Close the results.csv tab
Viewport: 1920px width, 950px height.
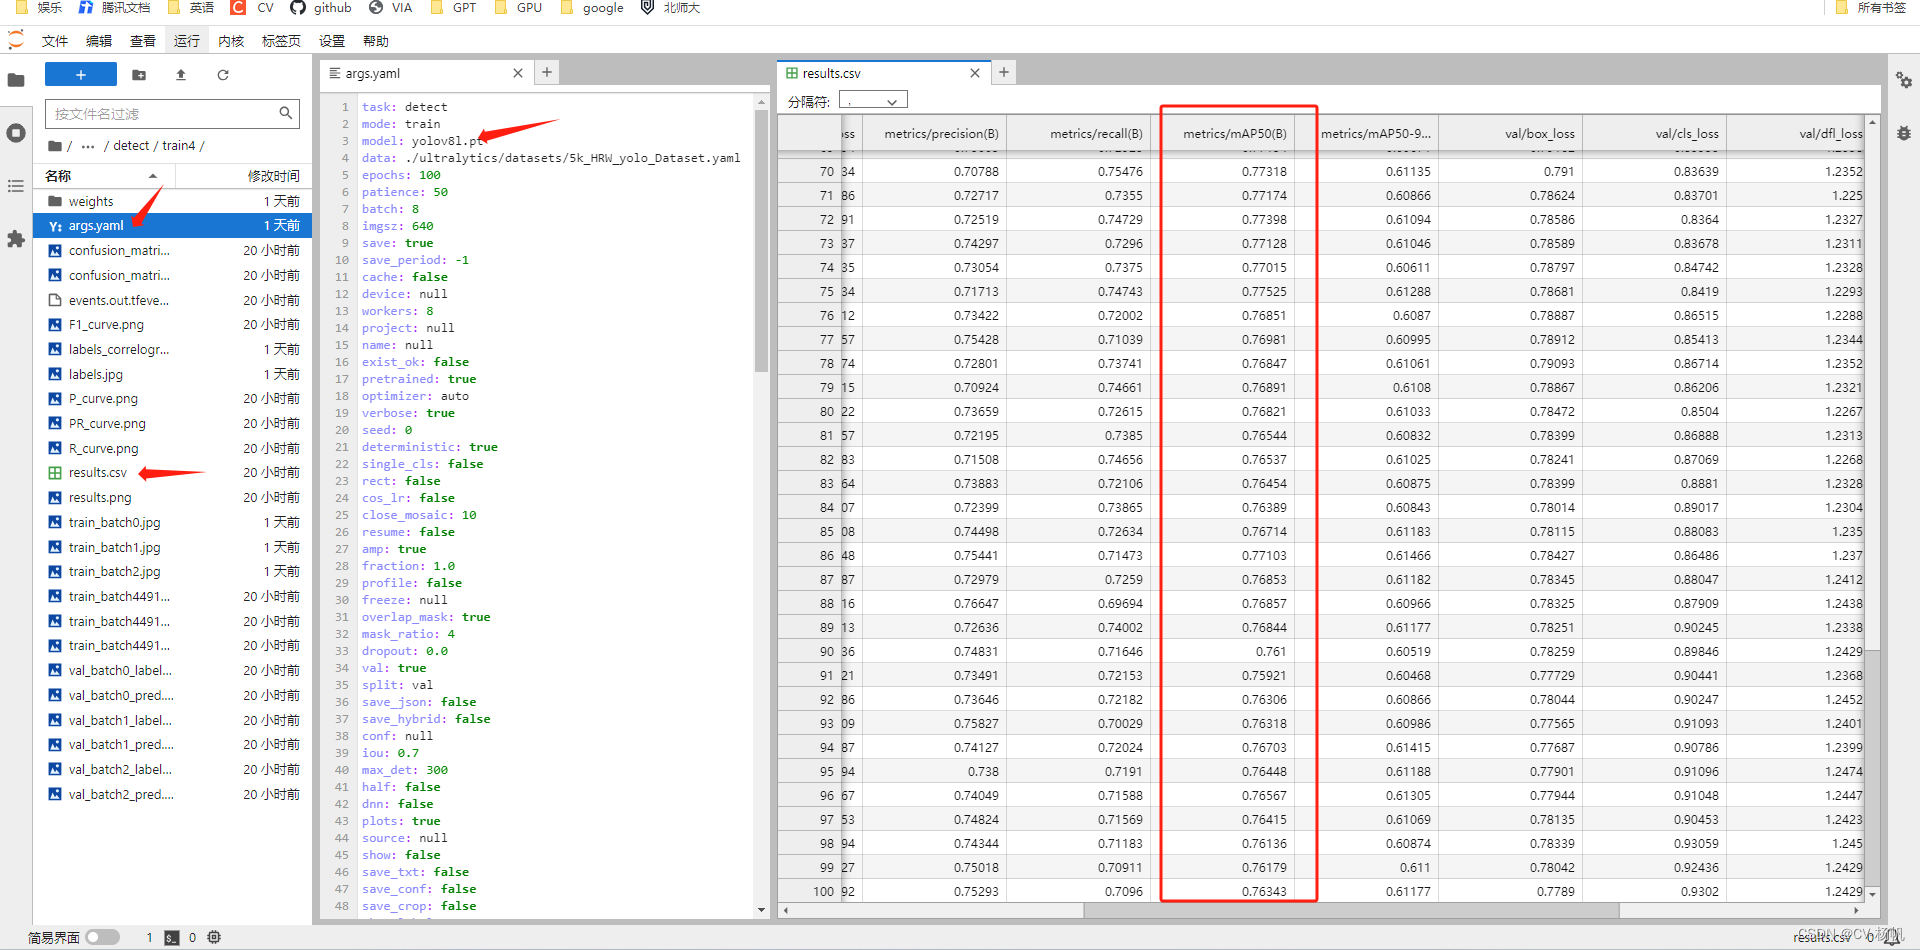(x=975, y=73)
